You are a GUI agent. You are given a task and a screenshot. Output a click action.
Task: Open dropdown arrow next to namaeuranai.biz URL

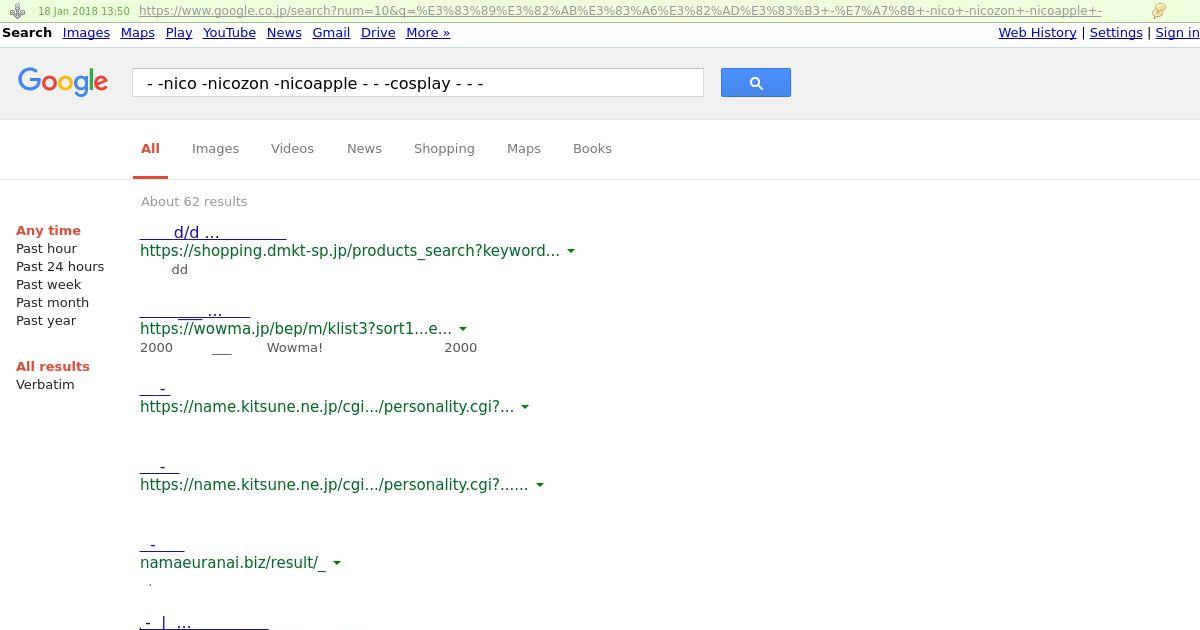coord(337,563)
